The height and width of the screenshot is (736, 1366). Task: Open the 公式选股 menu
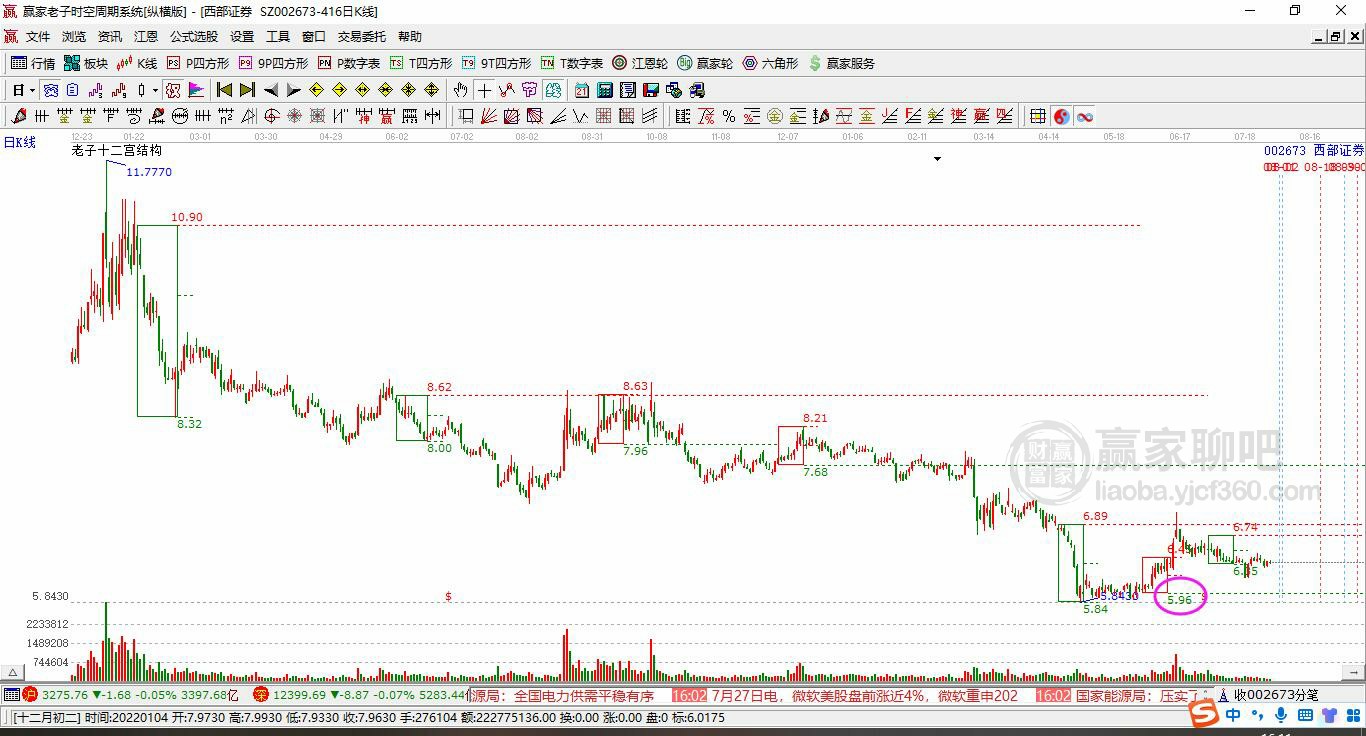coord(194,36)
